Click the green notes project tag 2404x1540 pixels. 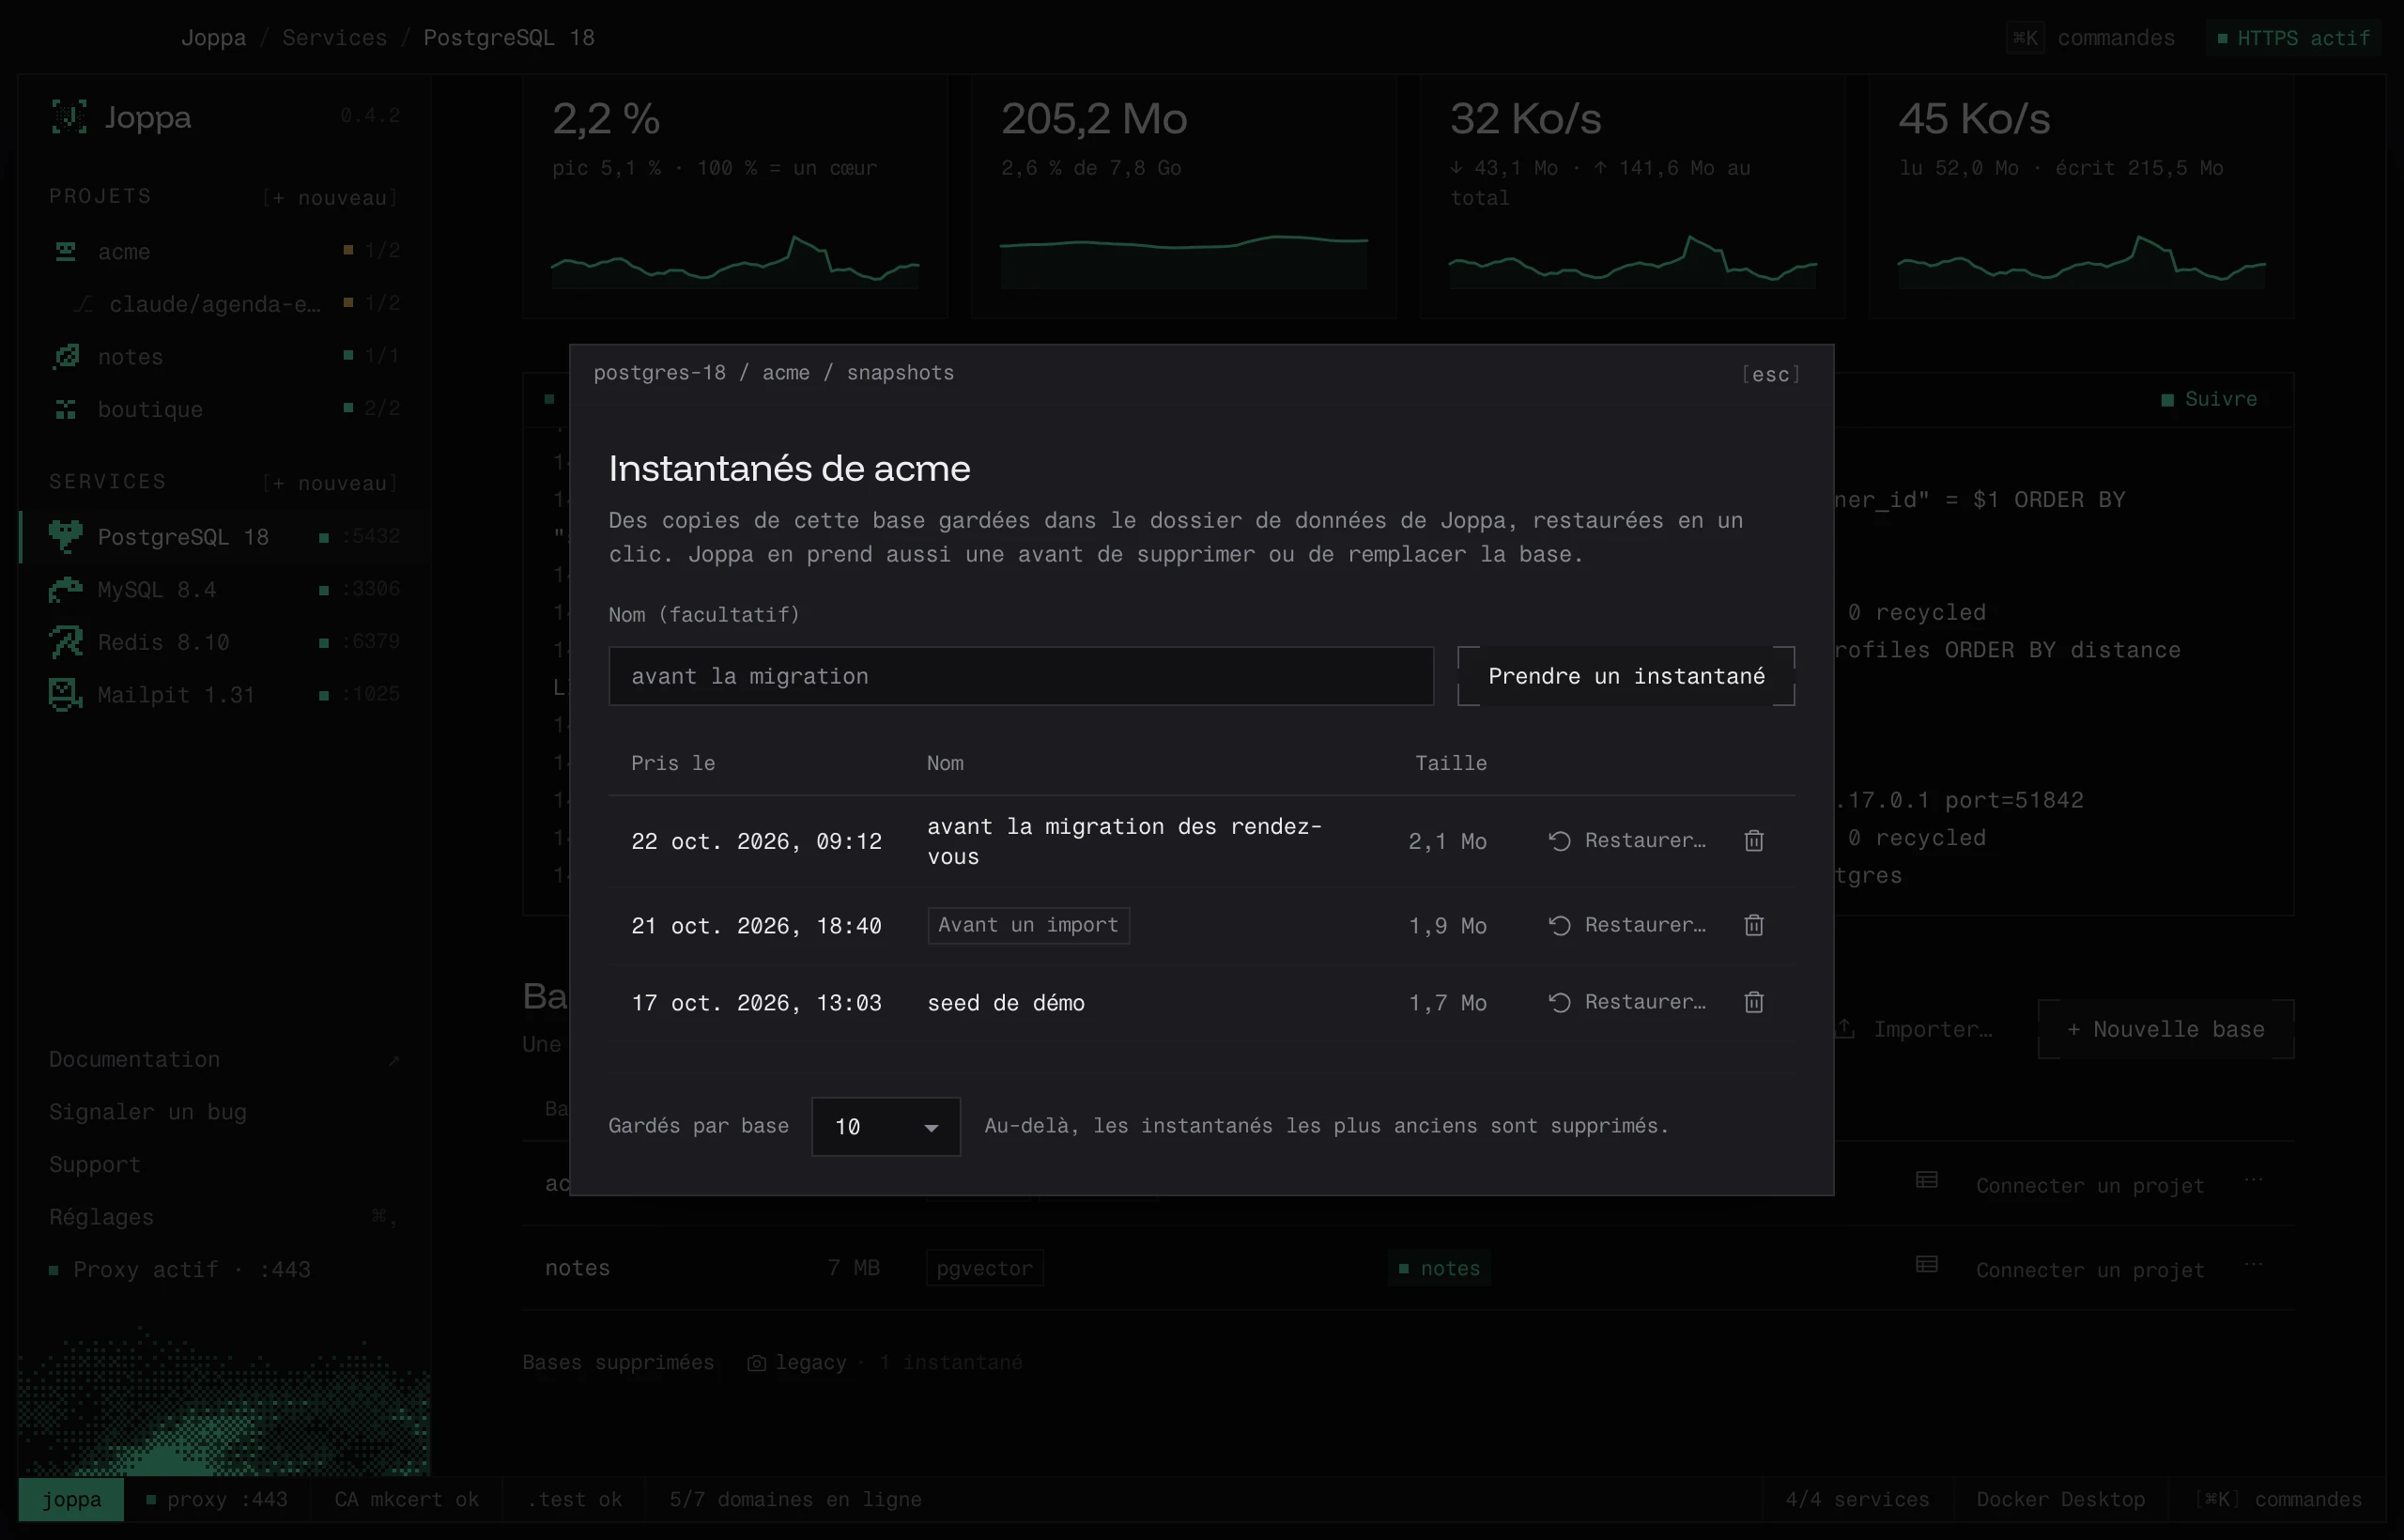pos(1439,1268)
